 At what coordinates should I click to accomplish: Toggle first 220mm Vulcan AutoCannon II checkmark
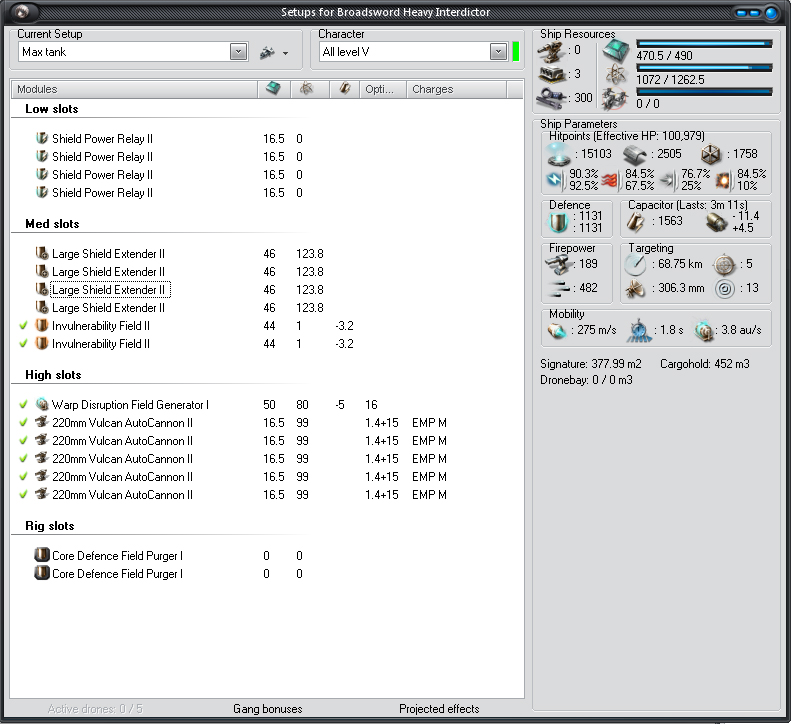[23, 423]
